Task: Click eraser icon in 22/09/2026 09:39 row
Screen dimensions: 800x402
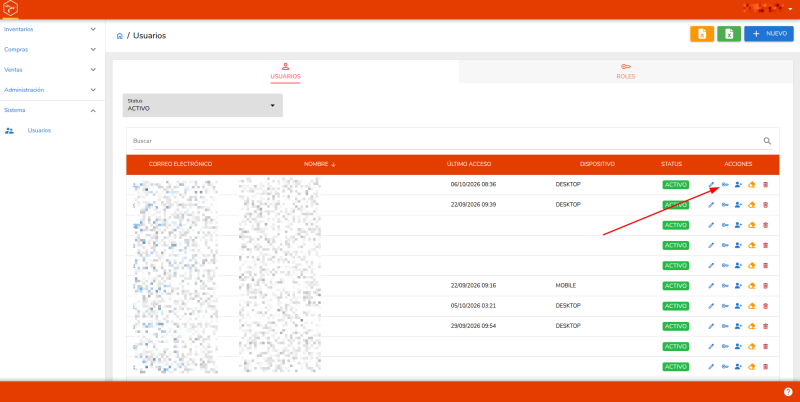Action: 752,205
